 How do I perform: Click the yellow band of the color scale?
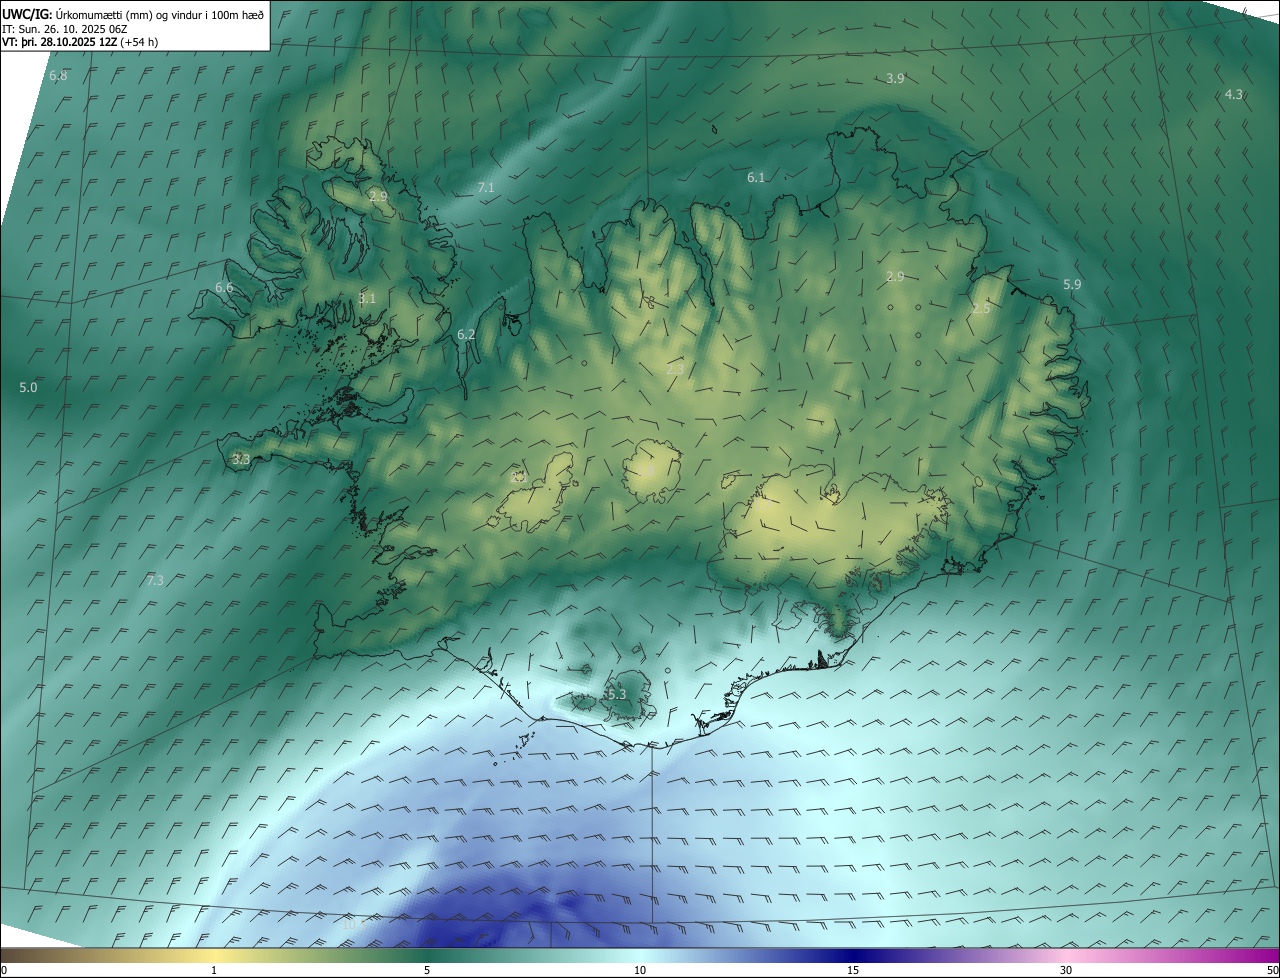pyautogui.click(x=214, y=955)
